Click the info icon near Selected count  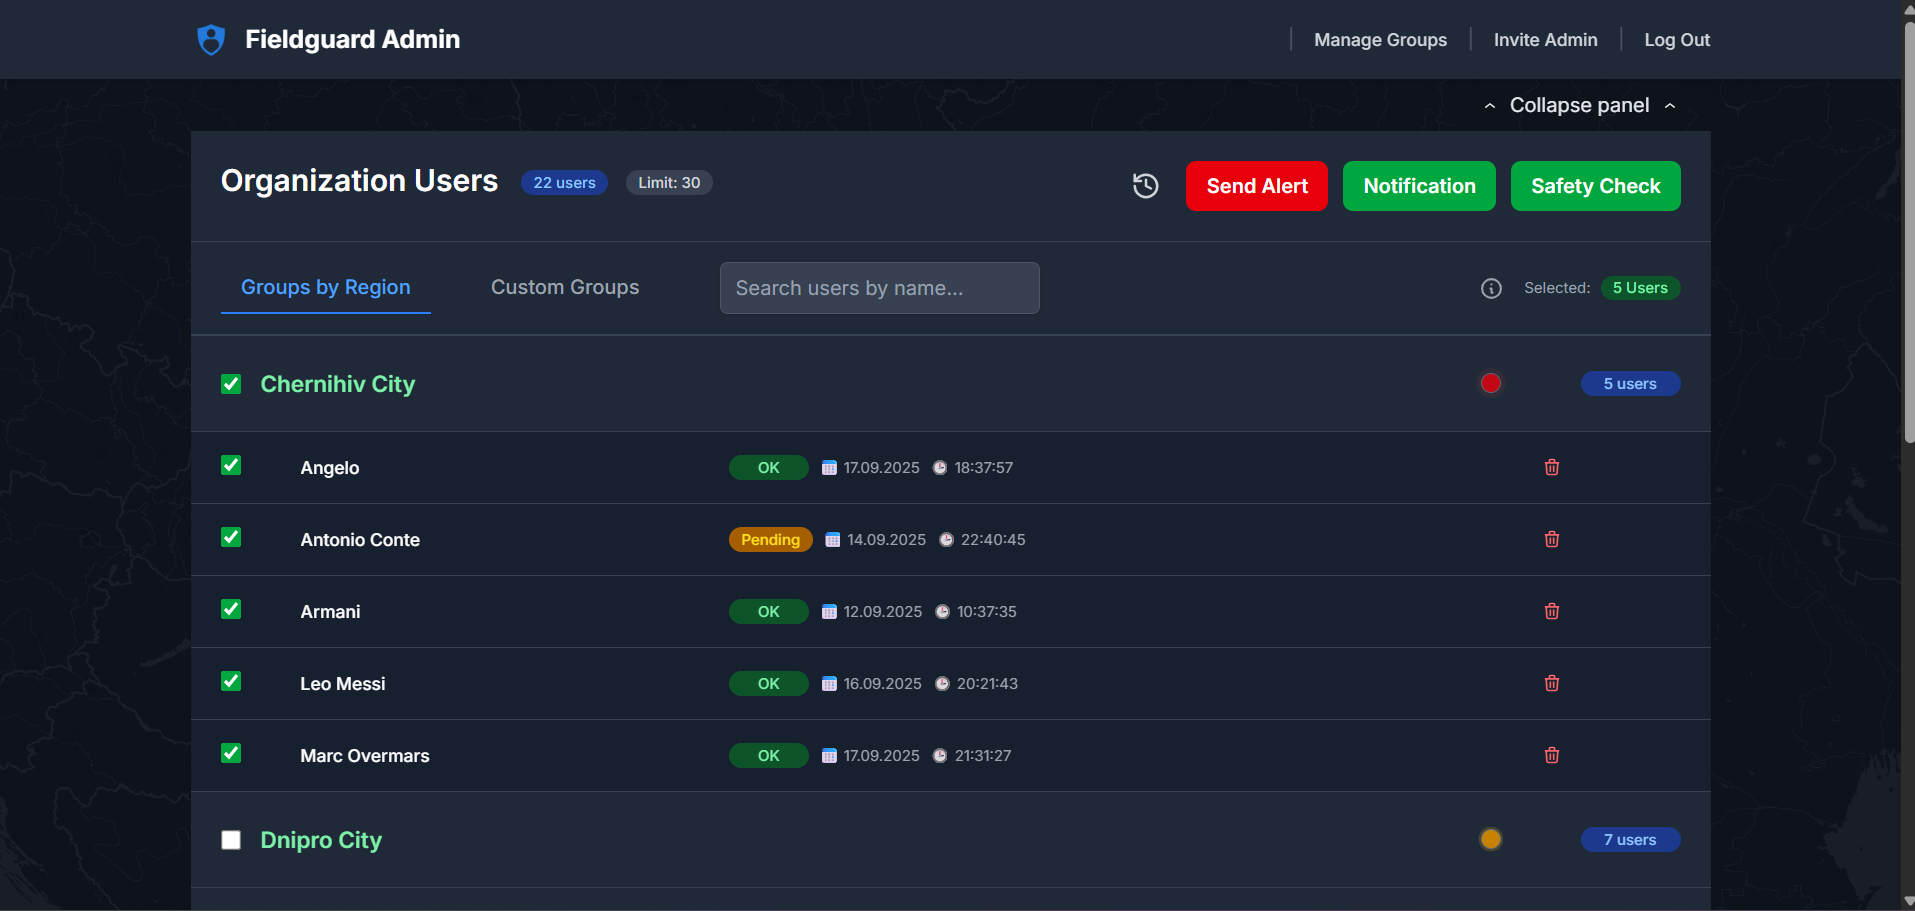point(1491,288)
